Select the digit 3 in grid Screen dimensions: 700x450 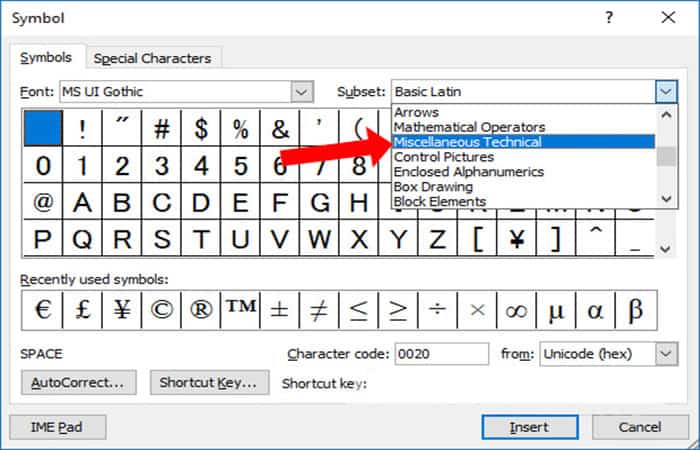(162, 165)
